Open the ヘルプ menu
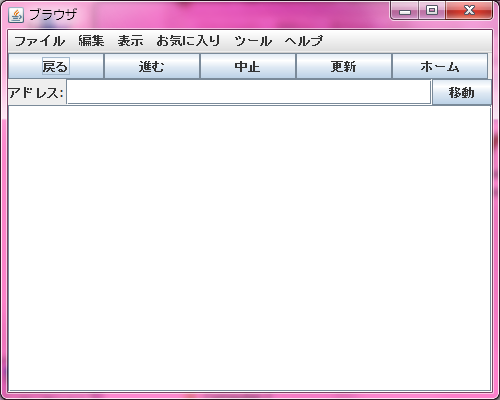This screenshot has height=400, width=500. [304, 41]
